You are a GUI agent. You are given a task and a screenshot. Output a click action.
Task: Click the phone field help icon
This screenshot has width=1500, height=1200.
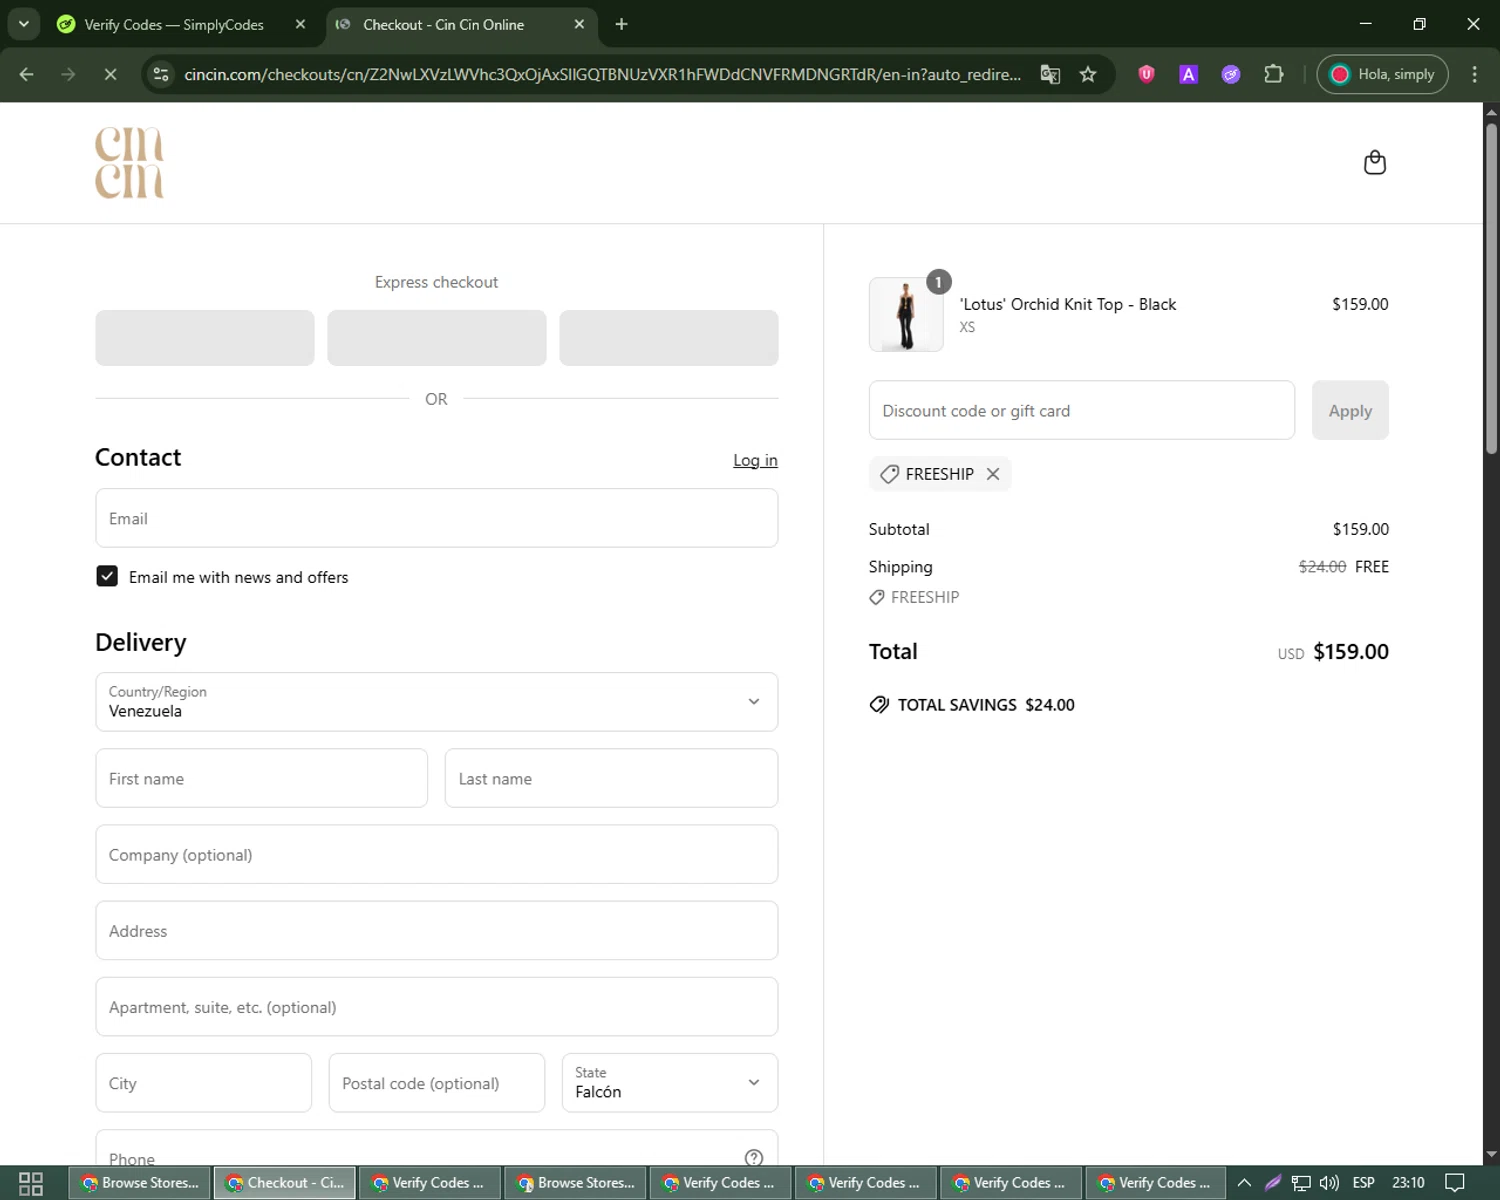click(754, 1157)
